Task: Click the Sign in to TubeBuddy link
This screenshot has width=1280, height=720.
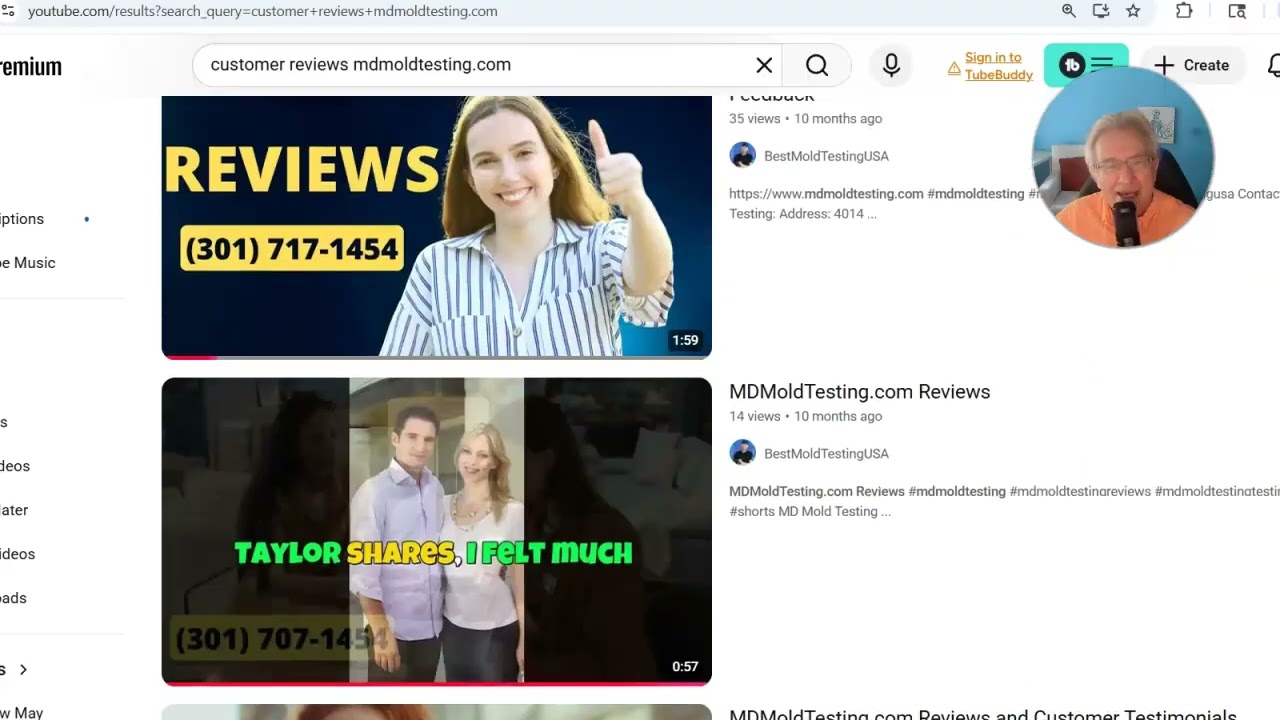Action: point(998,66)
